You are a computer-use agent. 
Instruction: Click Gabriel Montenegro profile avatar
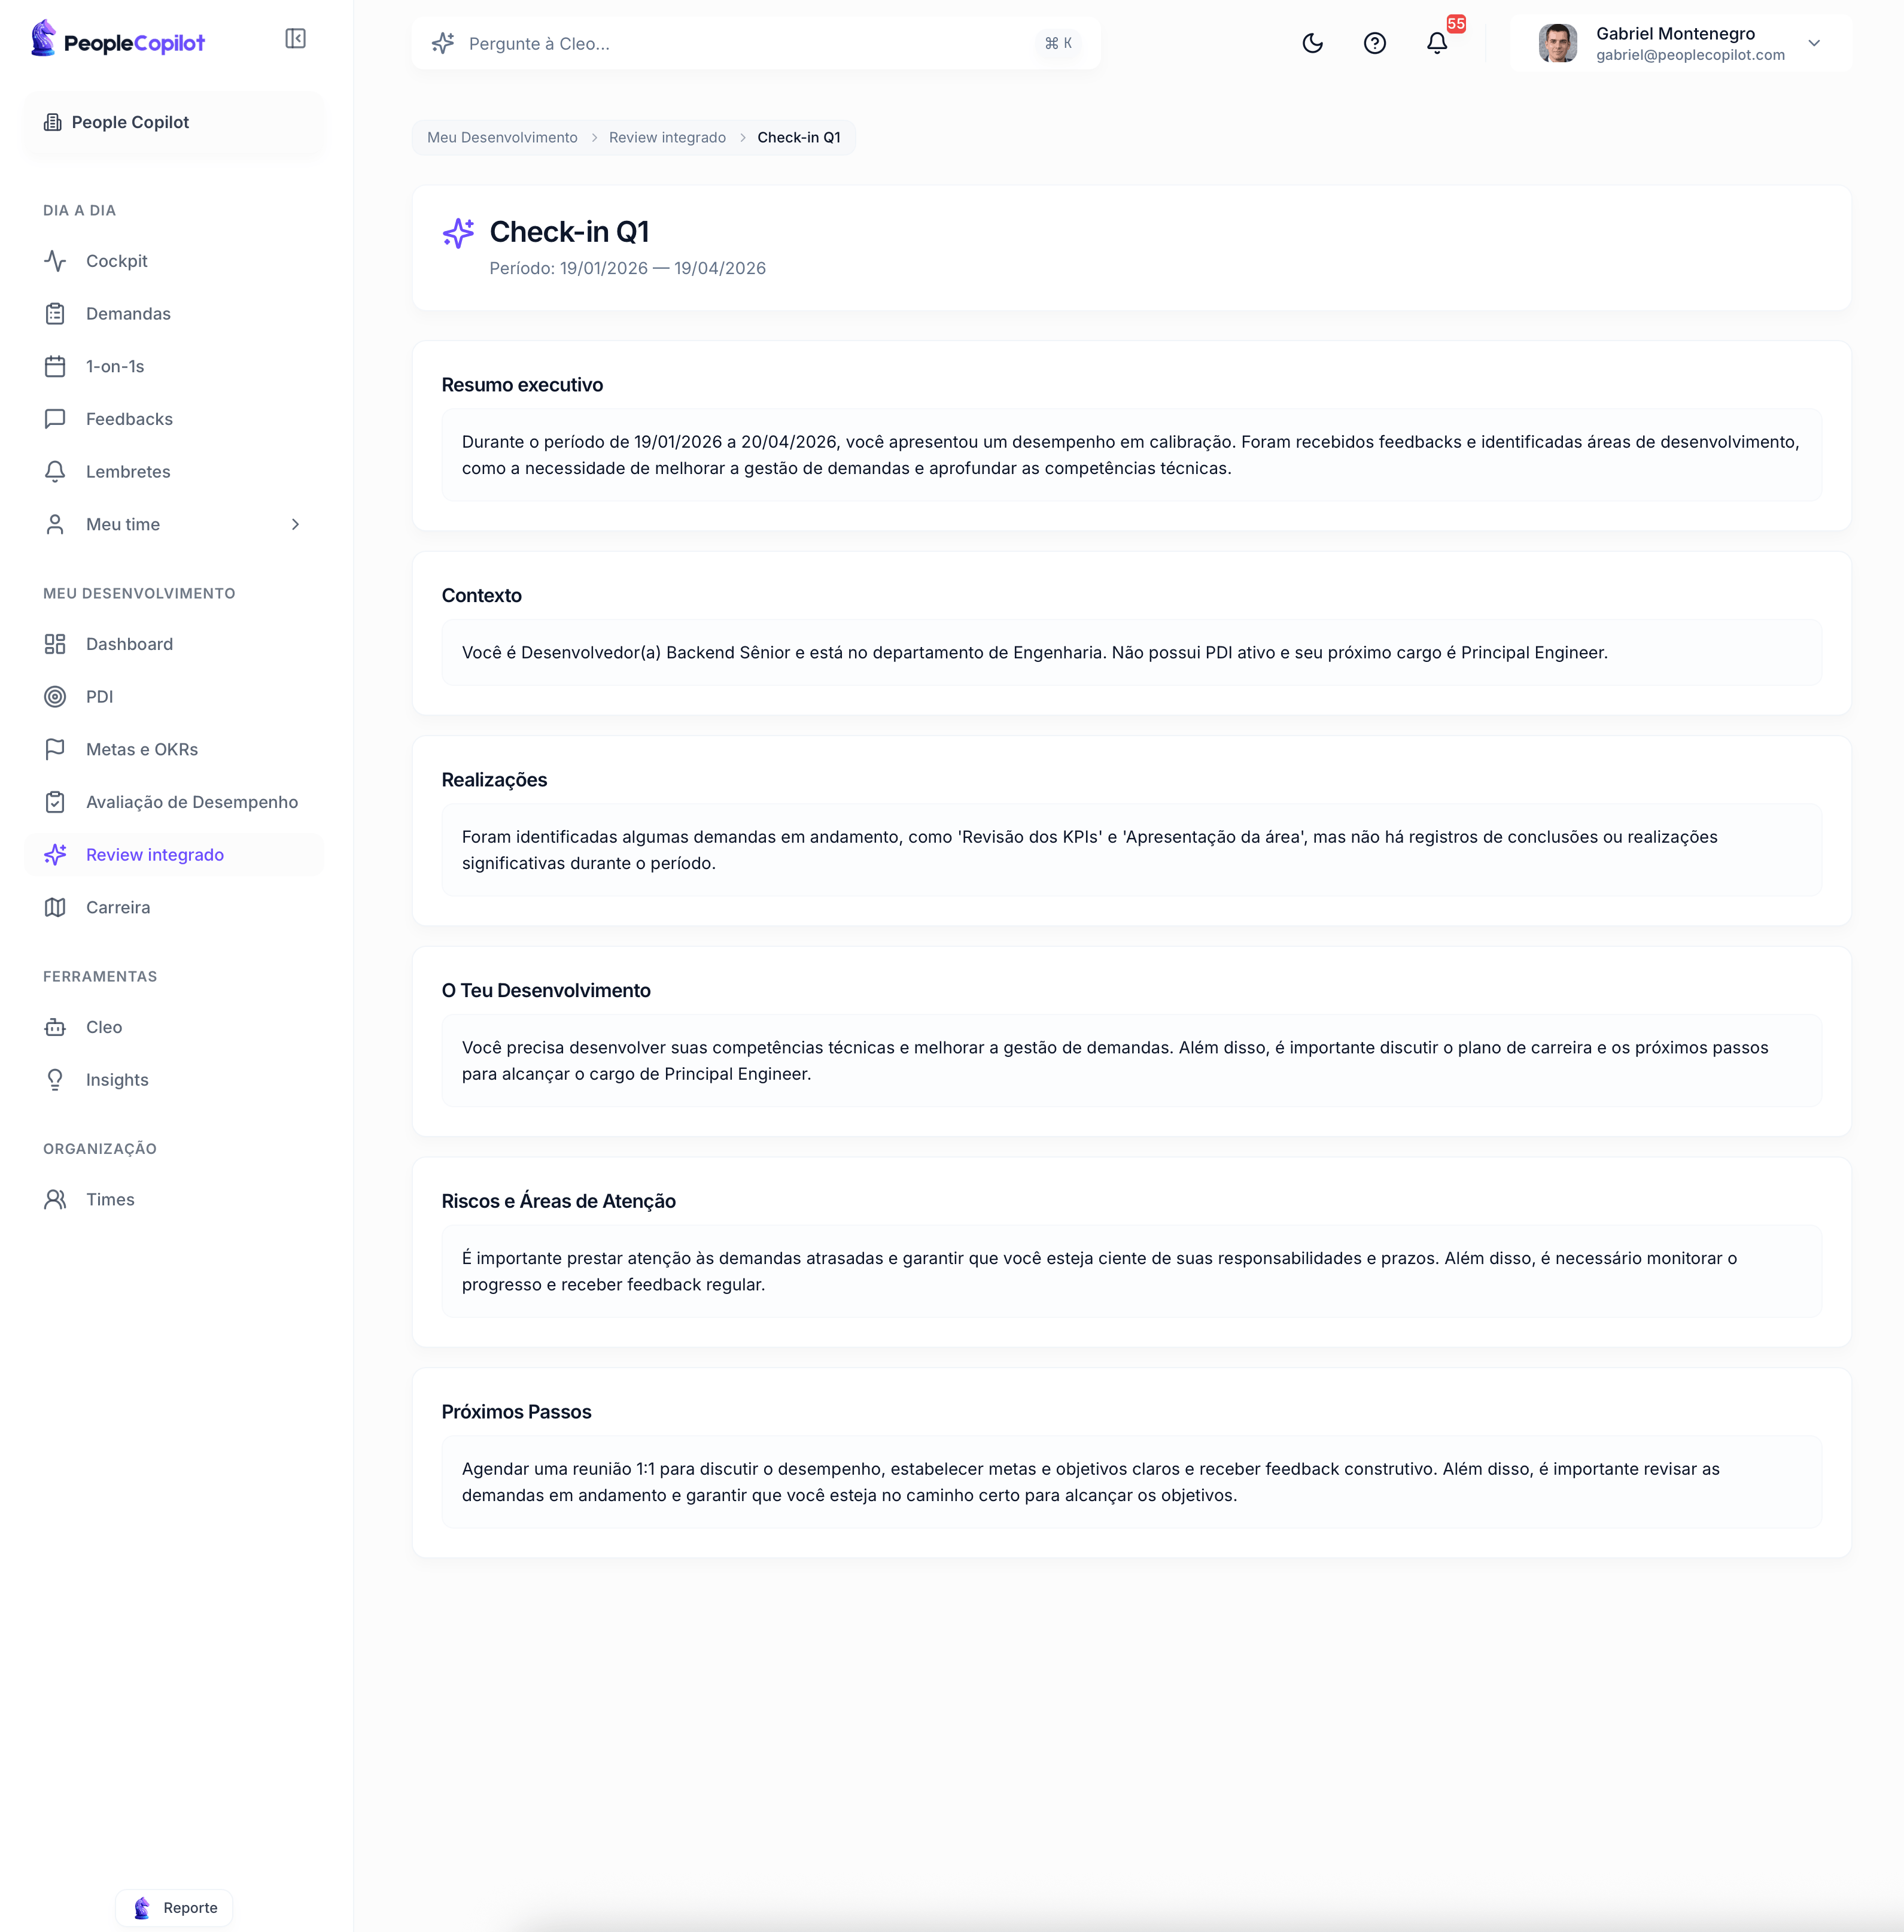pos(1558,43)
